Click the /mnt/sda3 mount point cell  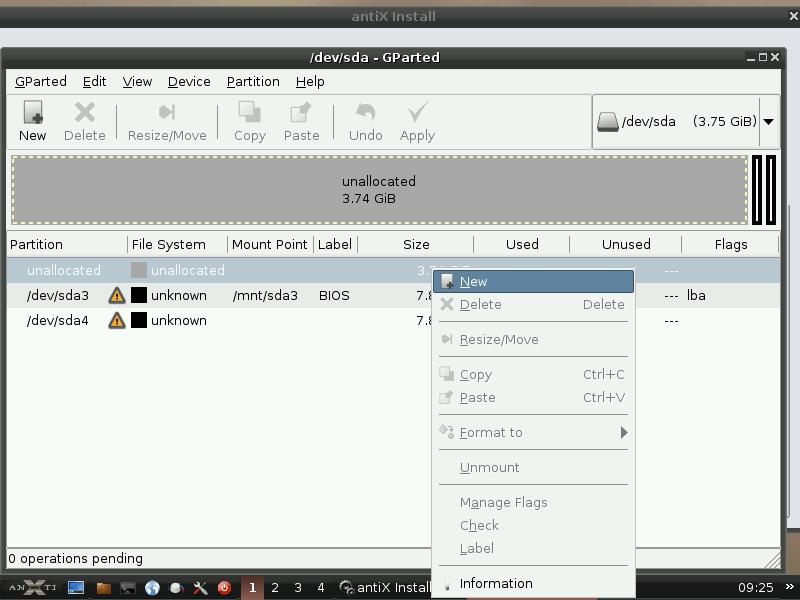[265, 295]
